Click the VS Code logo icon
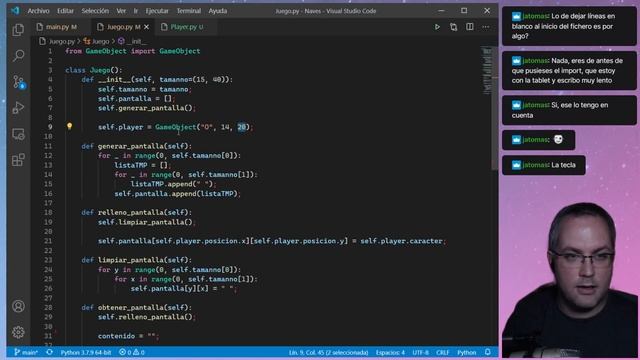 tap(15, 11)
